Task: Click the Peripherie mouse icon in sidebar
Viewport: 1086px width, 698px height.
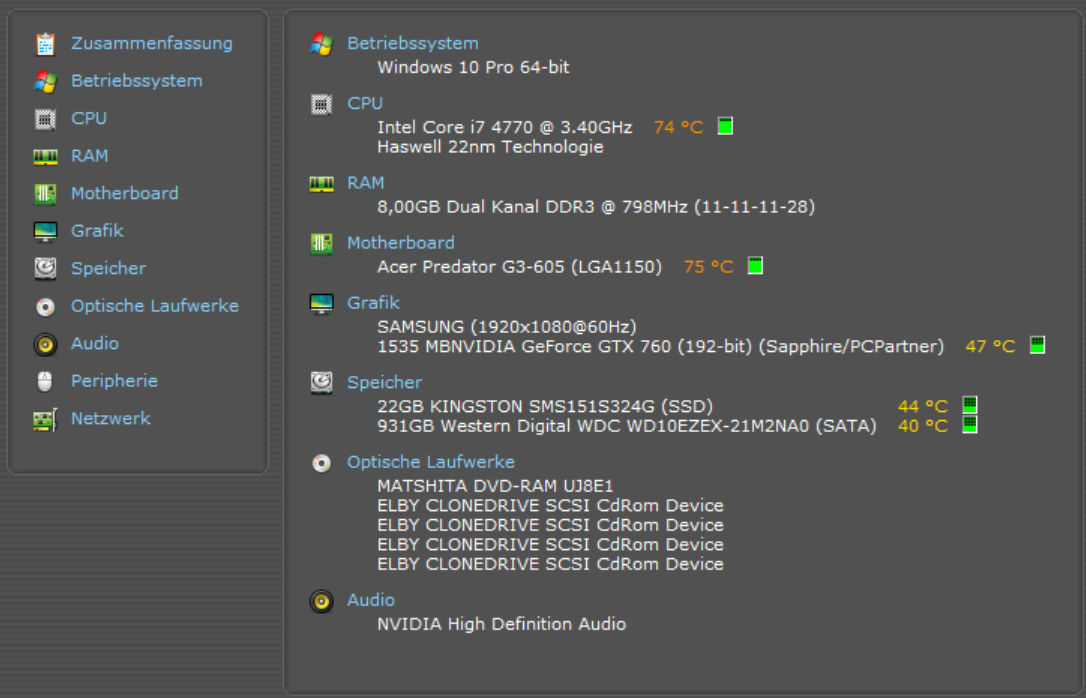Action: click(46, 382)
